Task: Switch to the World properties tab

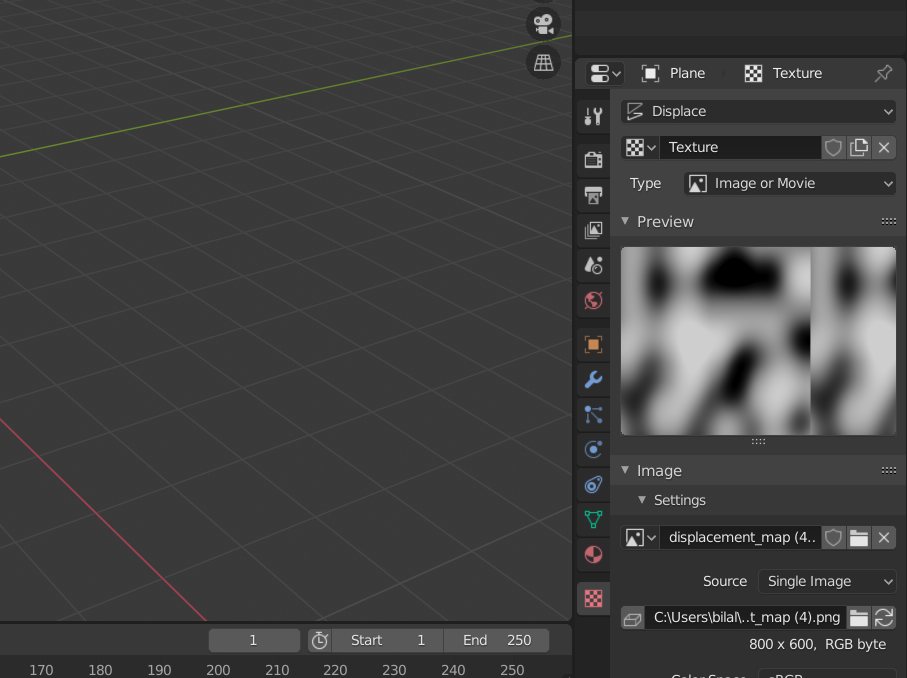Action: [x=593, y=300]
